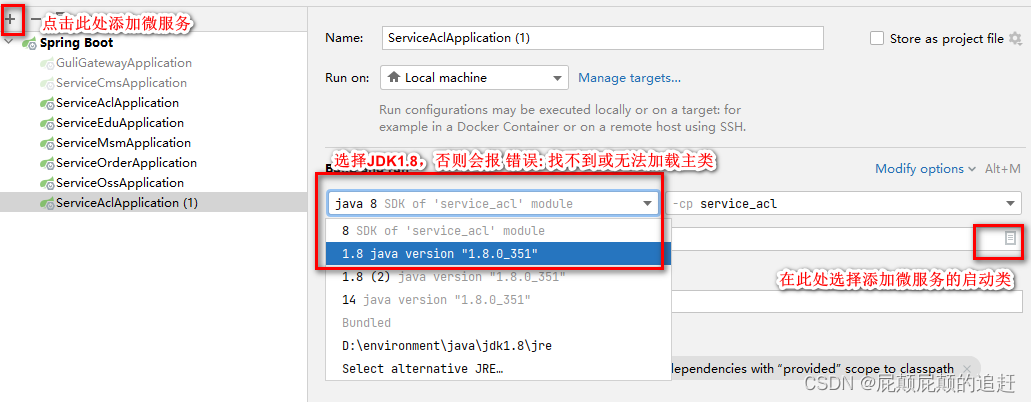Choose the 14 java version option
Viewport: 1031px width, 402px height.
point(498,299)
